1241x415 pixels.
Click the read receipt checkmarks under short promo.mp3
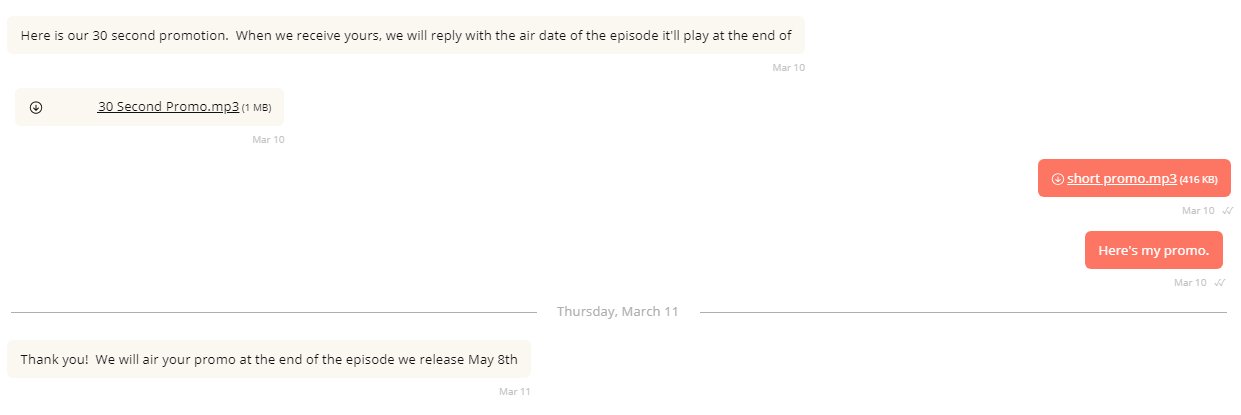(1228, 211)
